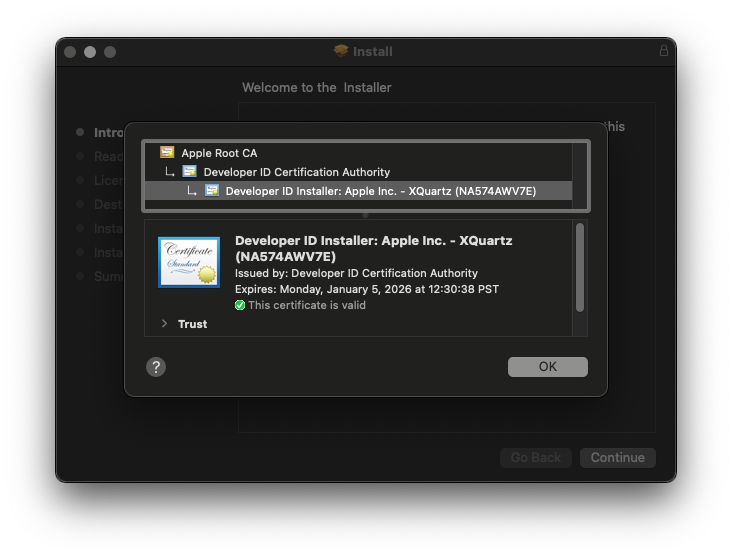Click the certificate details vertical scrollbar
Viewport: 732px width, 556px height.
pyautogui.click(x=580, y=267)
